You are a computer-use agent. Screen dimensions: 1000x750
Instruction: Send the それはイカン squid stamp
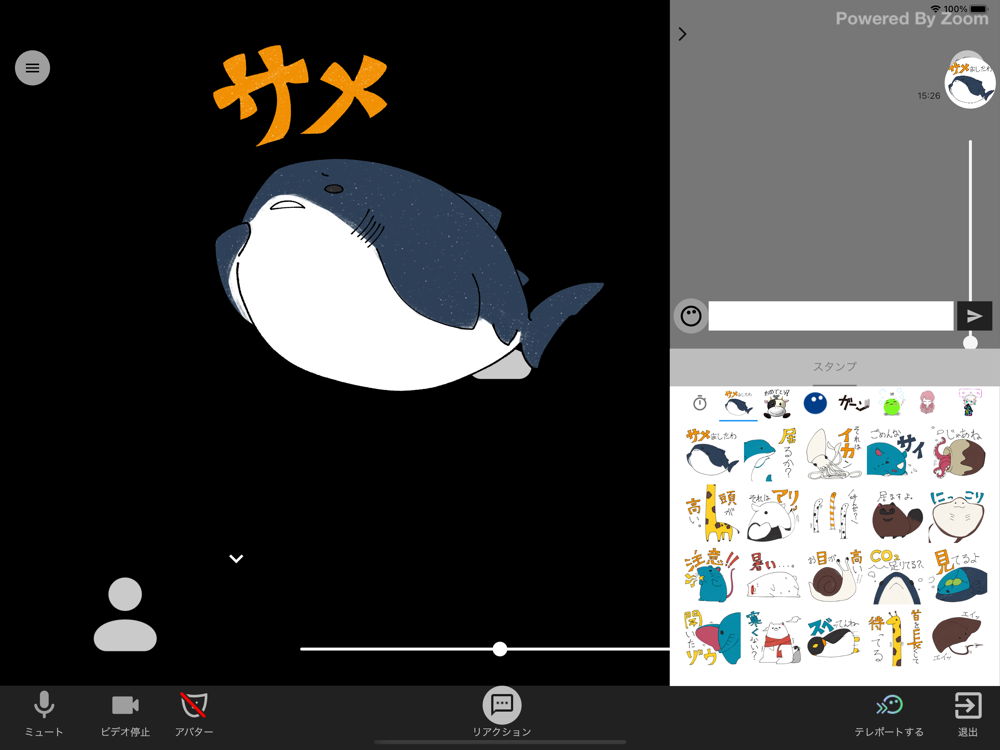coord(834,453)
